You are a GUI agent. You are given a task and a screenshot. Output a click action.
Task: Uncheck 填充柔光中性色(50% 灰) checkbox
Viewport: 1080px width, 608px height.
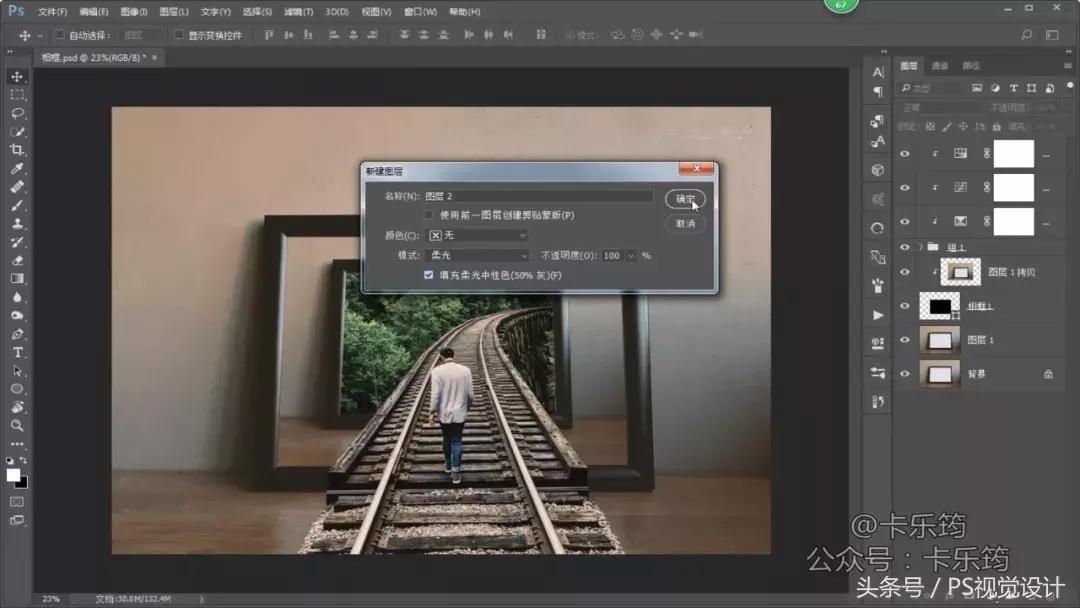429,275
